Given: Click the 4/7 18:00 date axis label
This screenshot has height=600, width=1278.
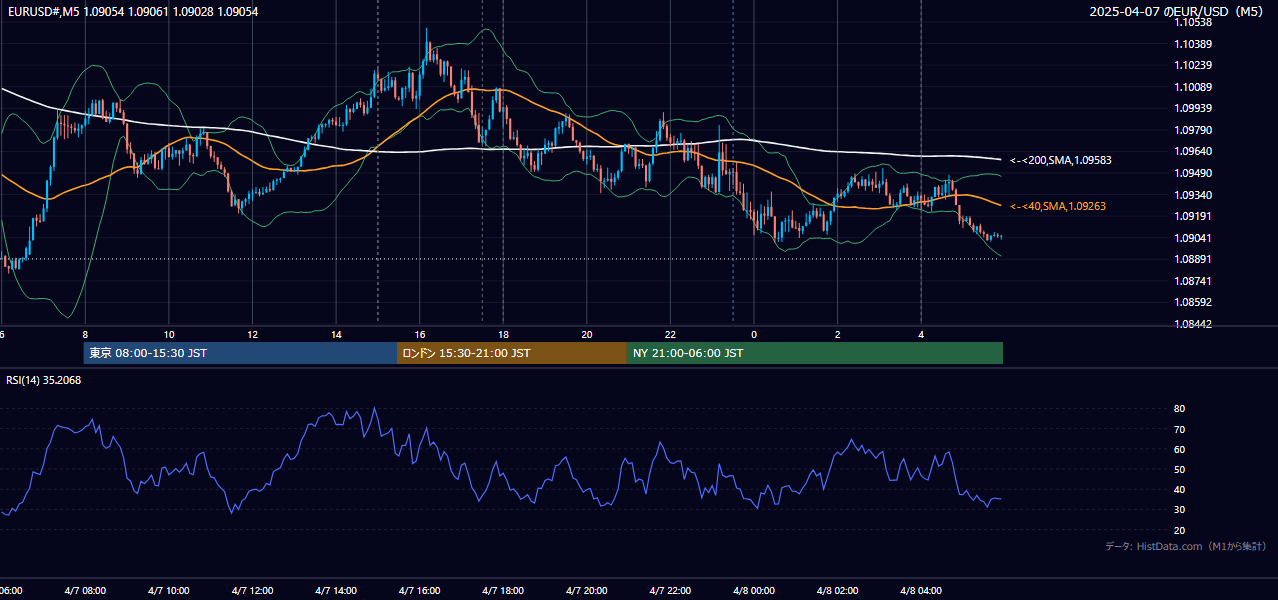Looking at the screenshot, I should pyautogui.click(x=503, y=591).
